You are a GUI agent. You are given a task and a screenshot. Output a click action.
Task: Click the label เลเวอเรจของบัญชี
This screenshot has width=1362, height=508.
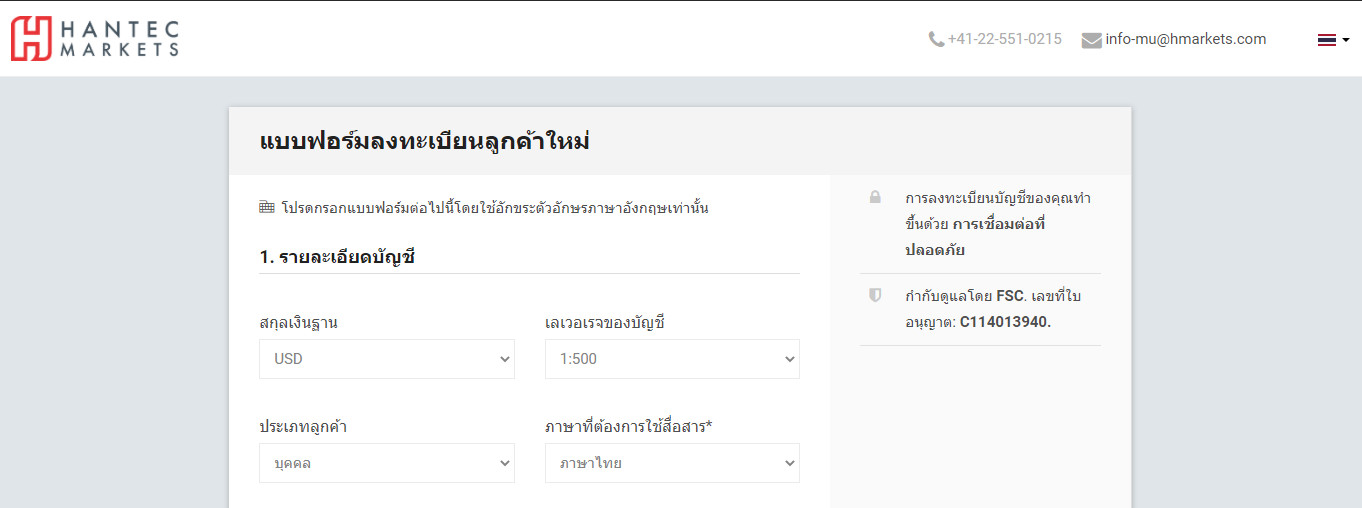coord(605,323)
